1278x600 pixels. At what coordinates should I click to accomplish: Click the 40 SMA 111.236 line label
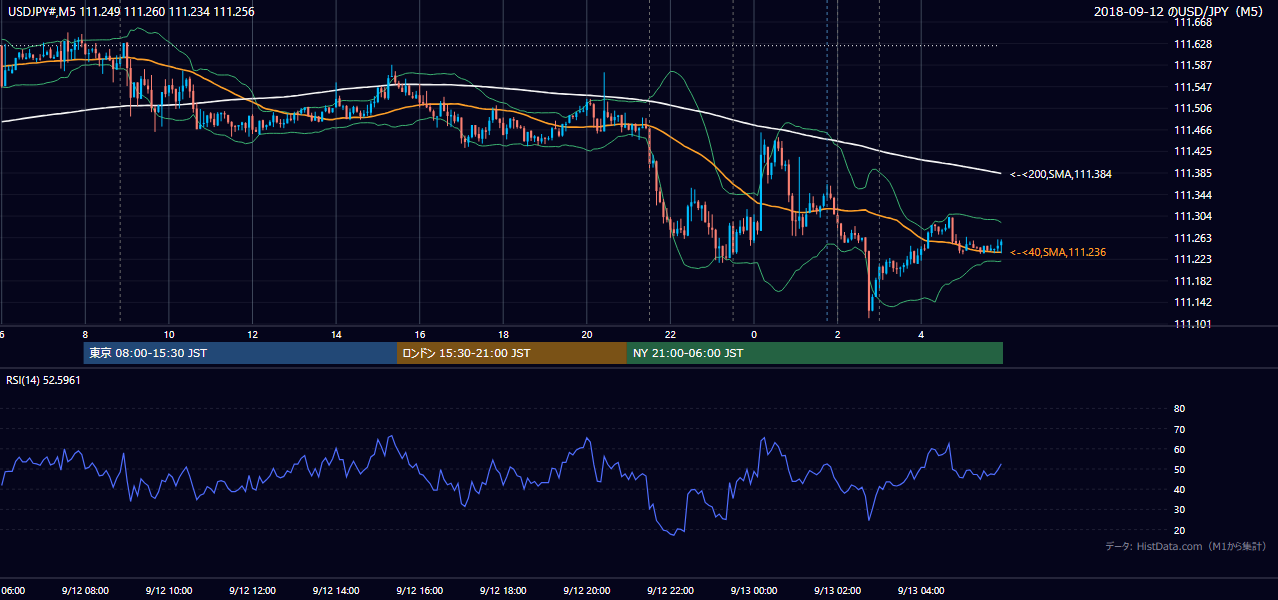pos(1058,252)
